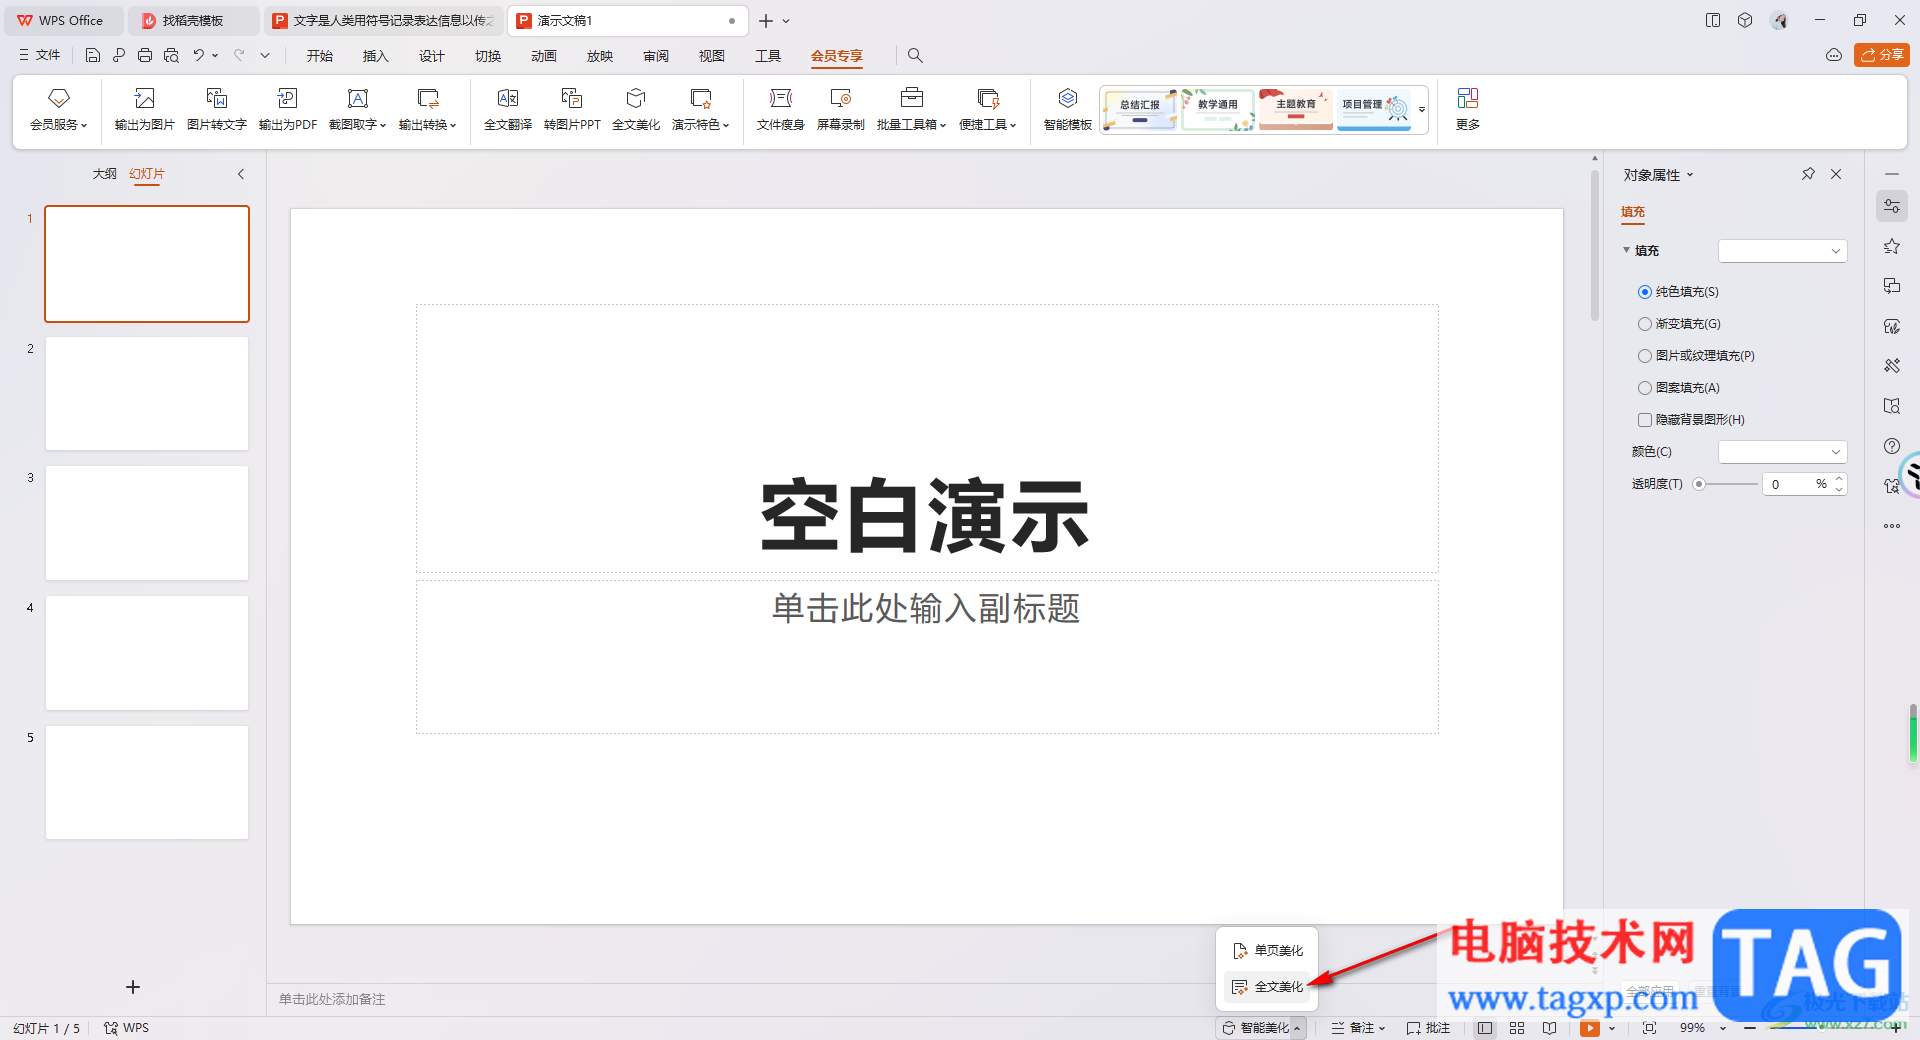This screenshot has height=1040, width=1920.
Task: Click the print icon in quick toolbar
Action: [x=145, y=56]
